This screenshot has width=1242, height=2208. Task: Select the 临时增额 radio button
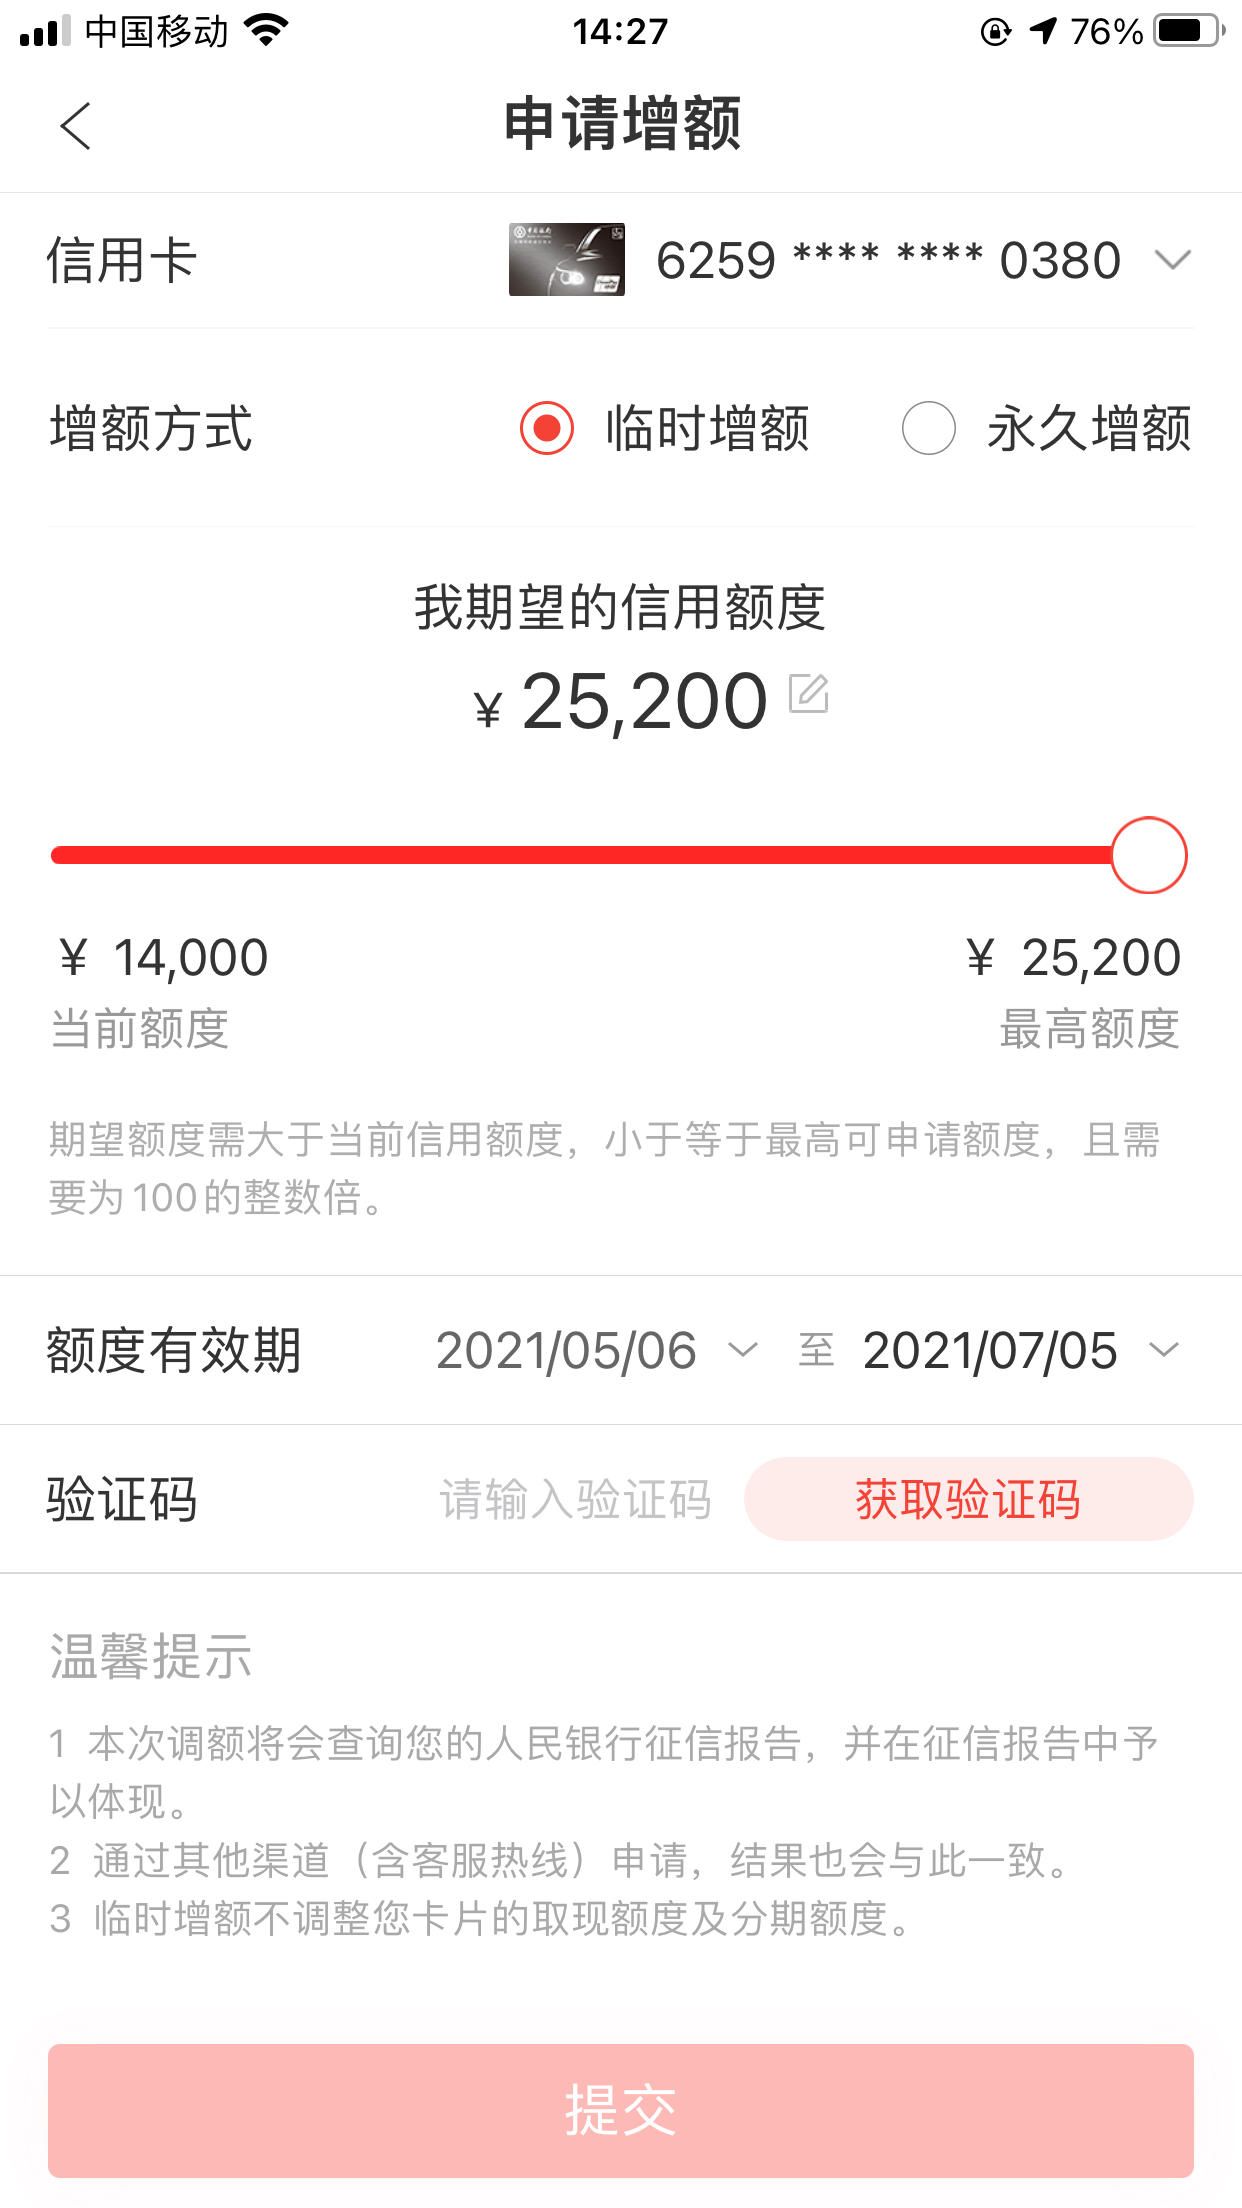click(547, 428)
